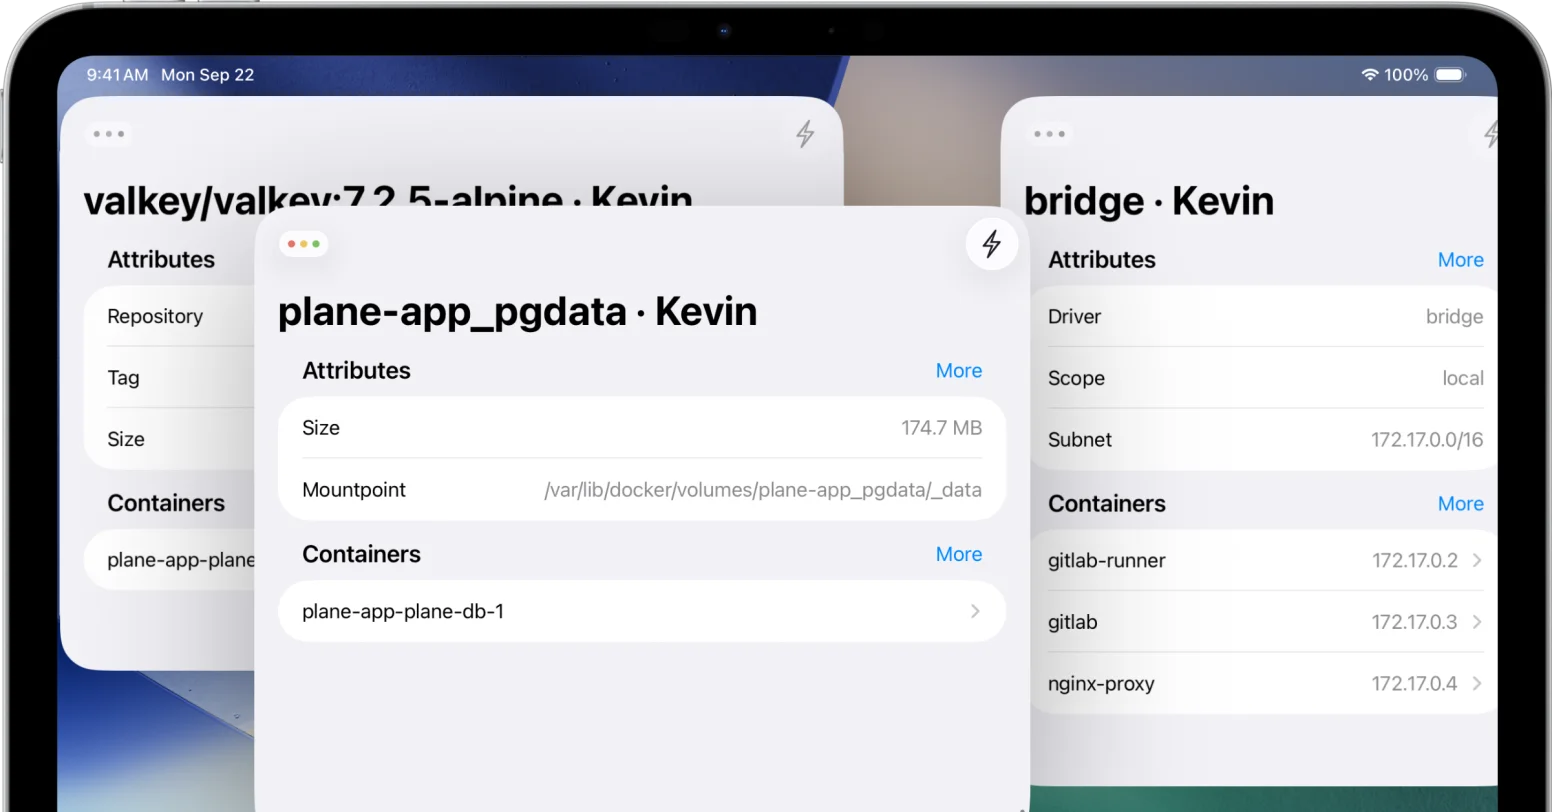Open three-dot menu in bridge window

pyautogui.click(x=1049, y=134)
